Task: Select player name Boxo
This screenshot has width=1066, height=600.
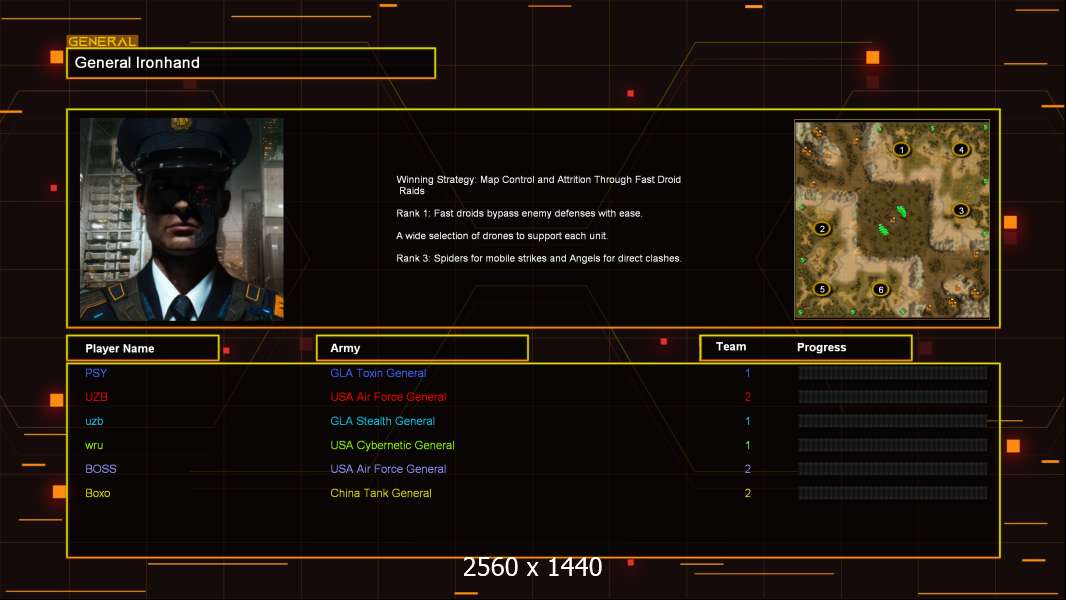Action: [97, 493]
